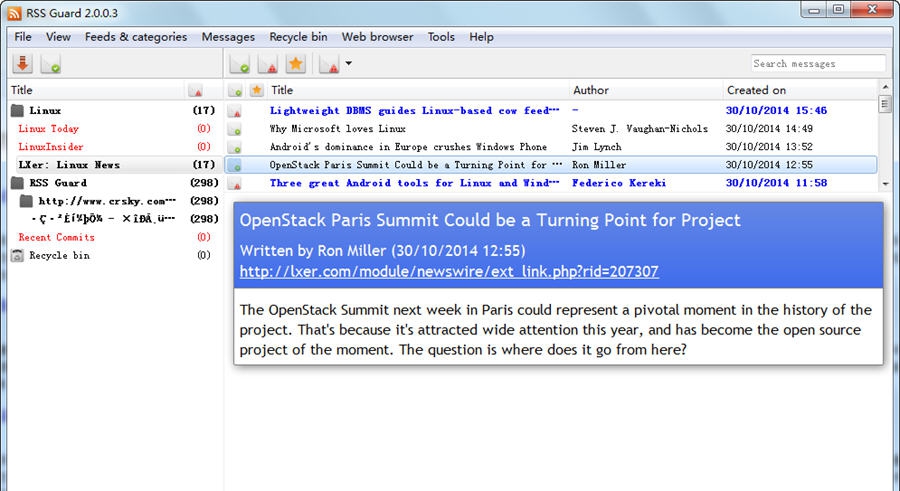The height and width of the screenshot is (491, 900).
Task: Click the Recycle bin icon in feeds tree
Action: (x=17, y=256)
